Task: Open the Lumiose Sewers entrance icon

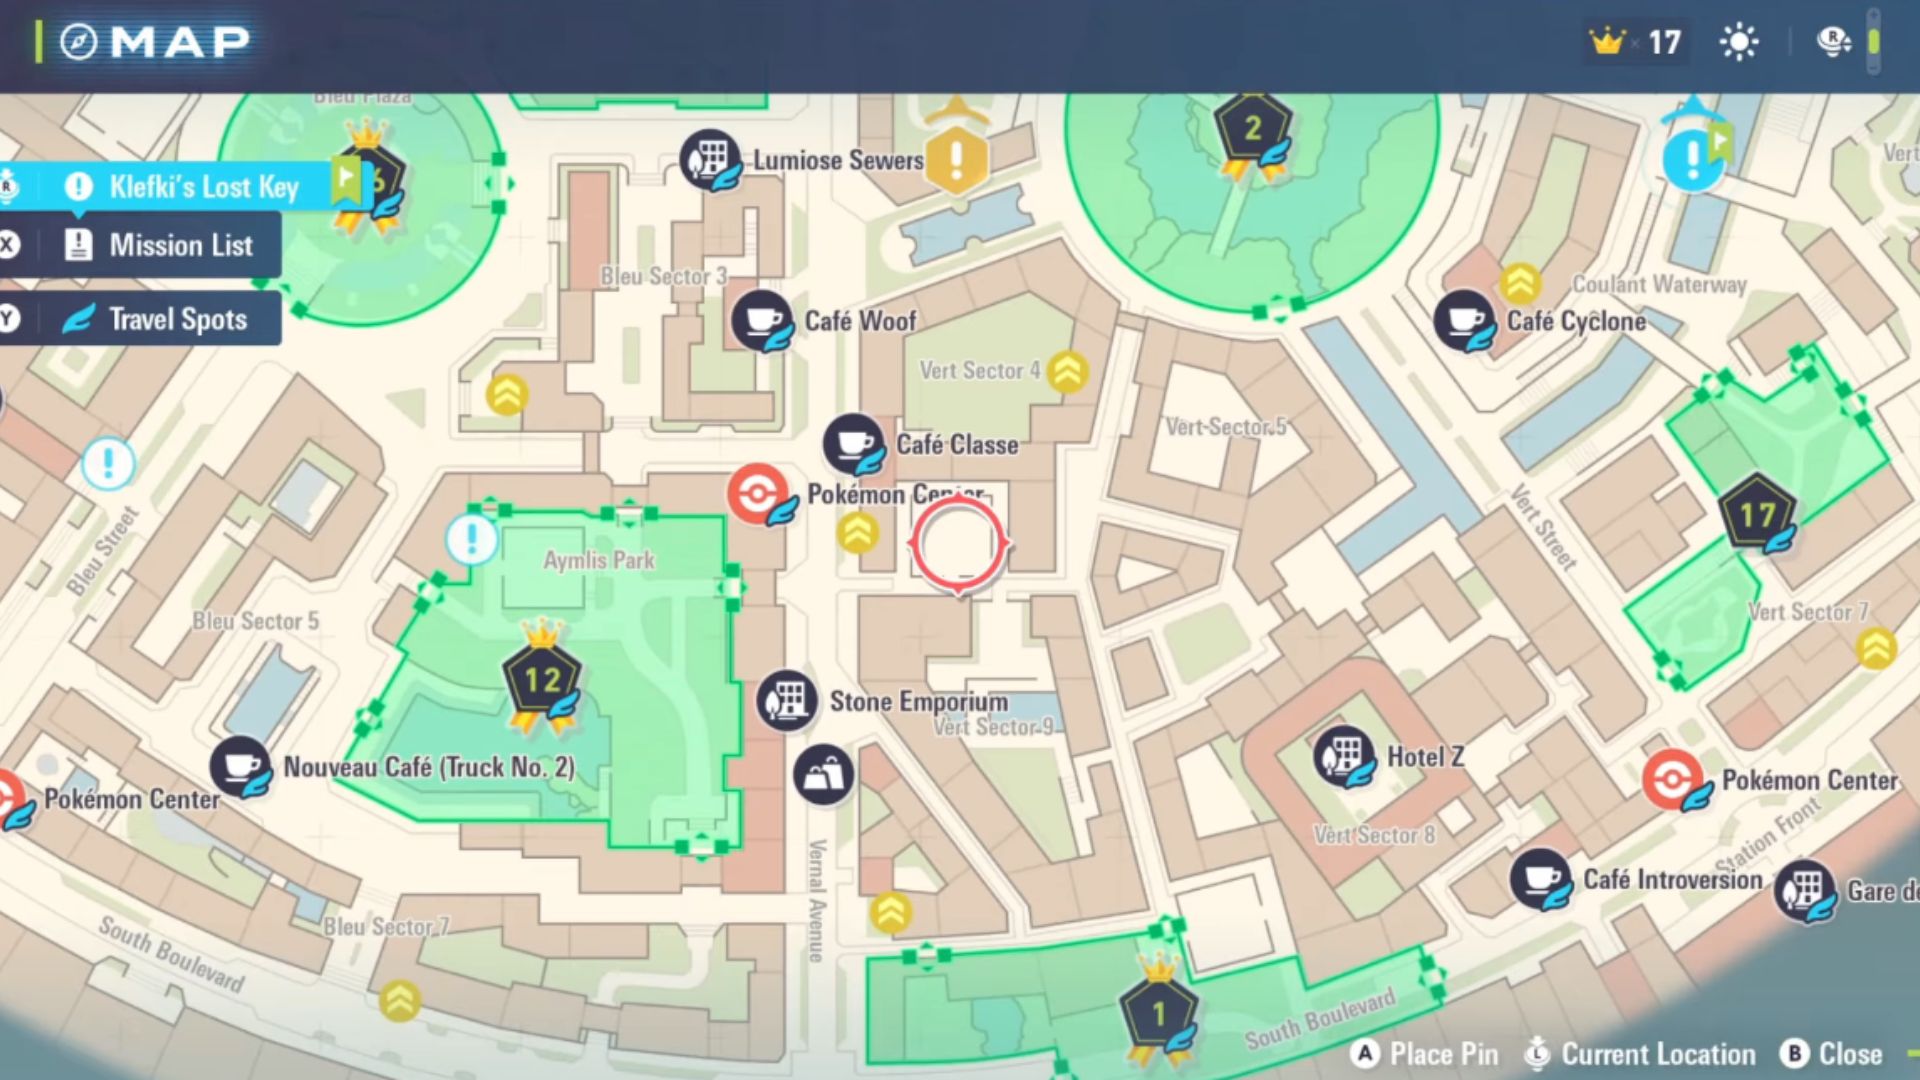Action: click(712, 156)
